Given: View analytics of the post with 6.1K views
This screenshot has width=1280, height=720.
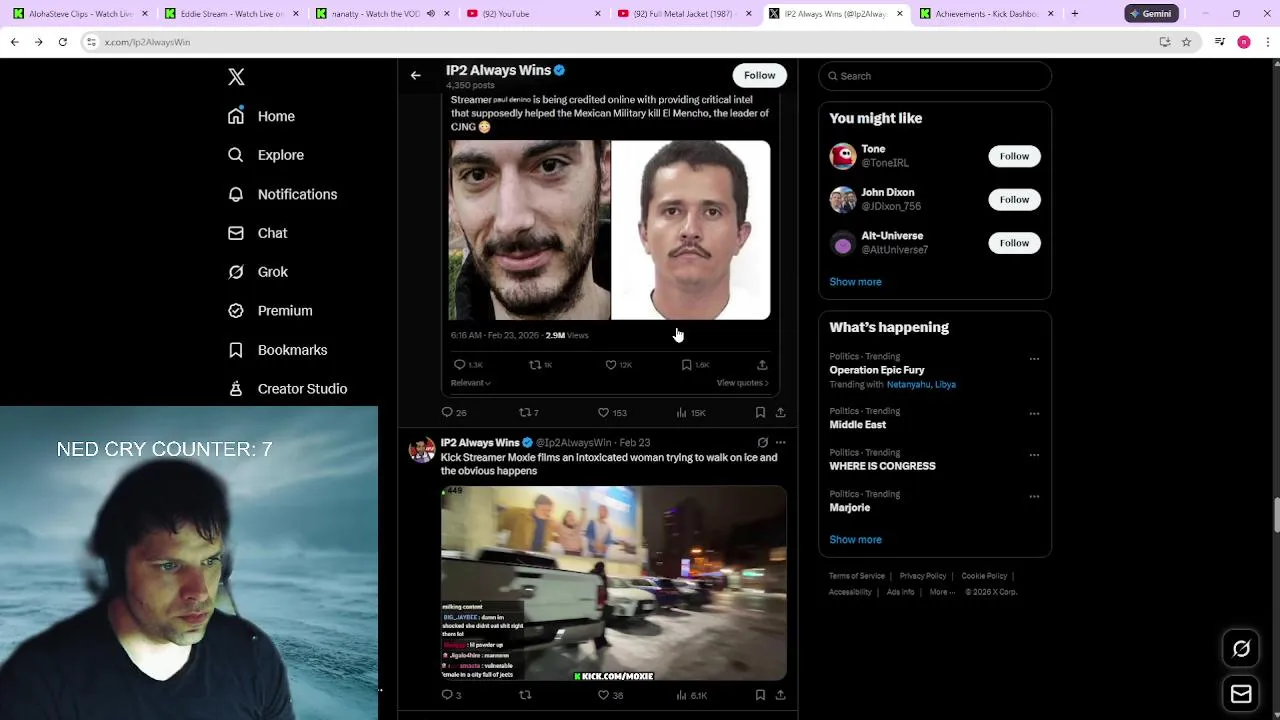Looking at the screenshot, I should tap(691, 695).
